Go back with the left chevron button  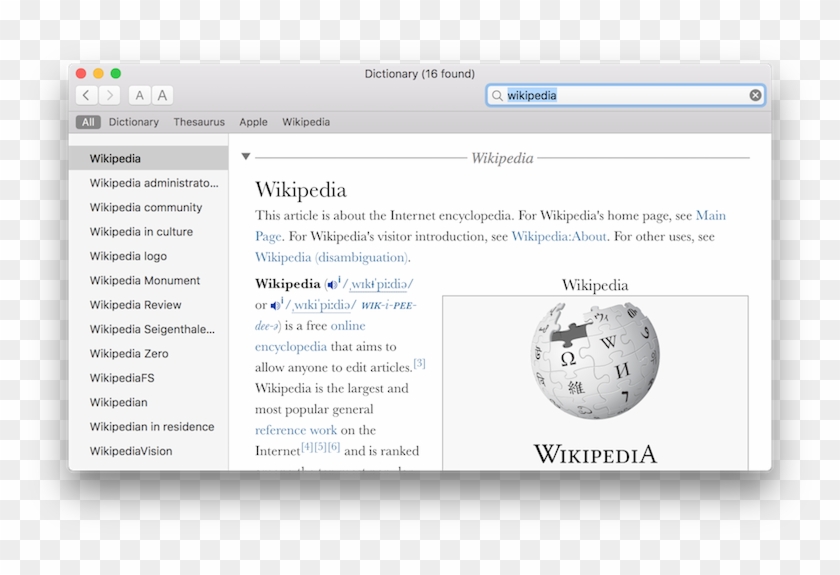[86, 95]
